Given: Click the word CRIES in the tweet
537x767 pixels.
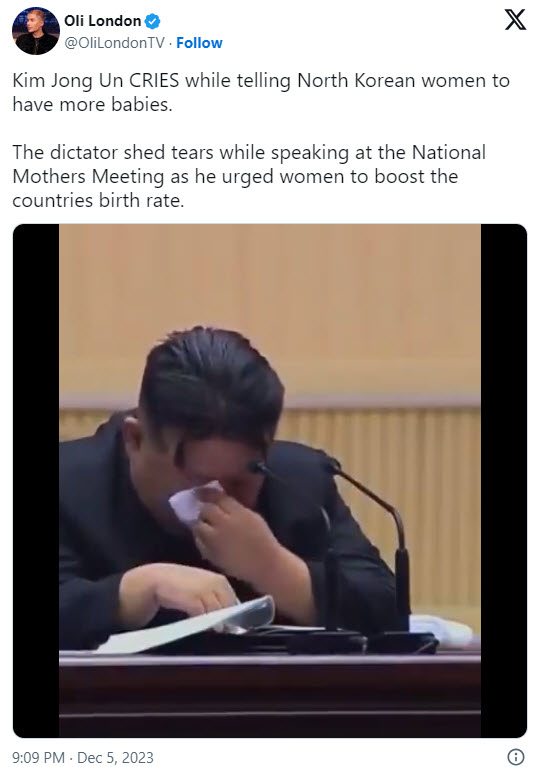Looking at the screenshot, I should tap(154, 81).
